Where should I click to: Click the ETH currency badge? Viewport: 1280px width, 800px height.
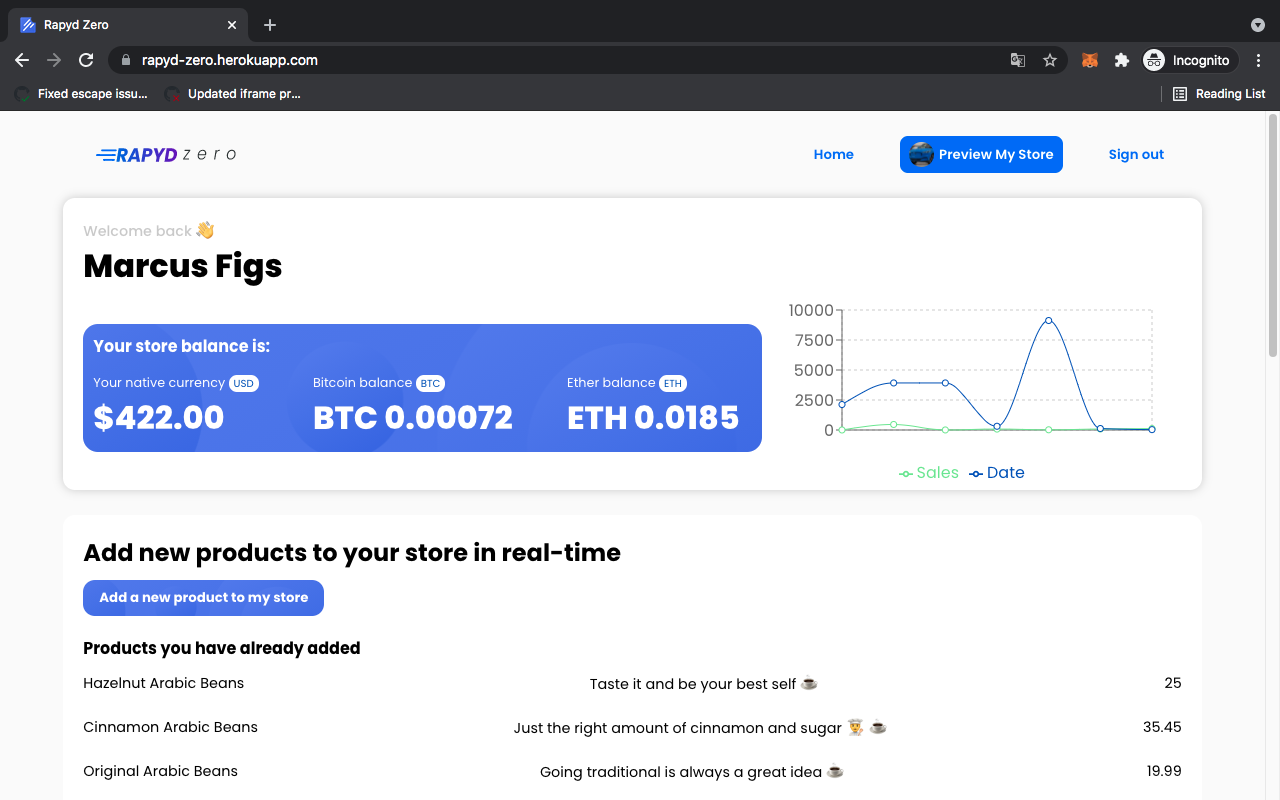[673, 383]
